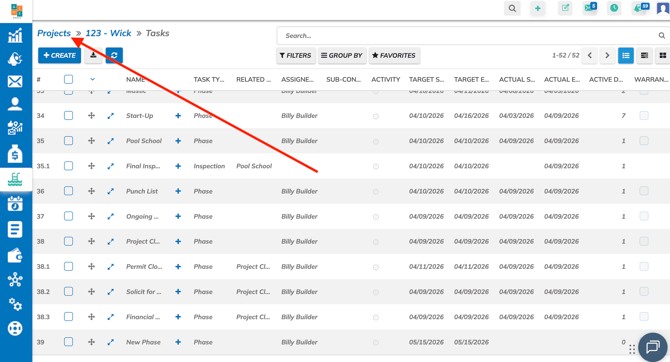Click the user avatar in top bar
The image size is (670, 362).
click(663, 8)
